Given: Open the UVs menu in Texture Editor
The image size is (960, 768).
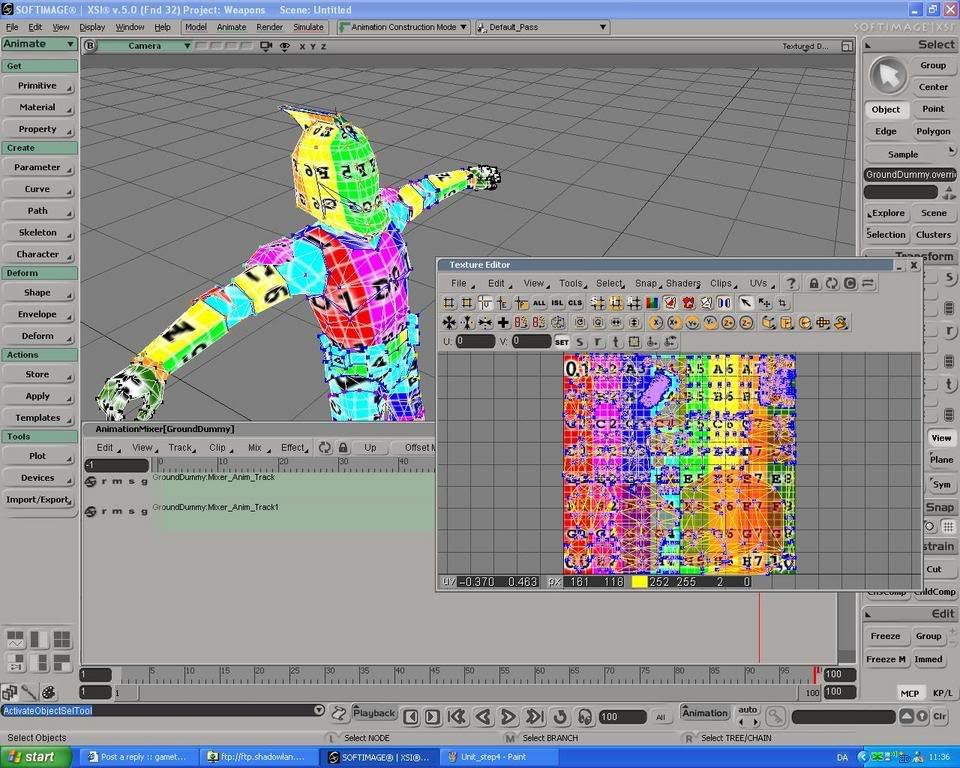Looking at the screenshot, I should [x=760, y=284].
